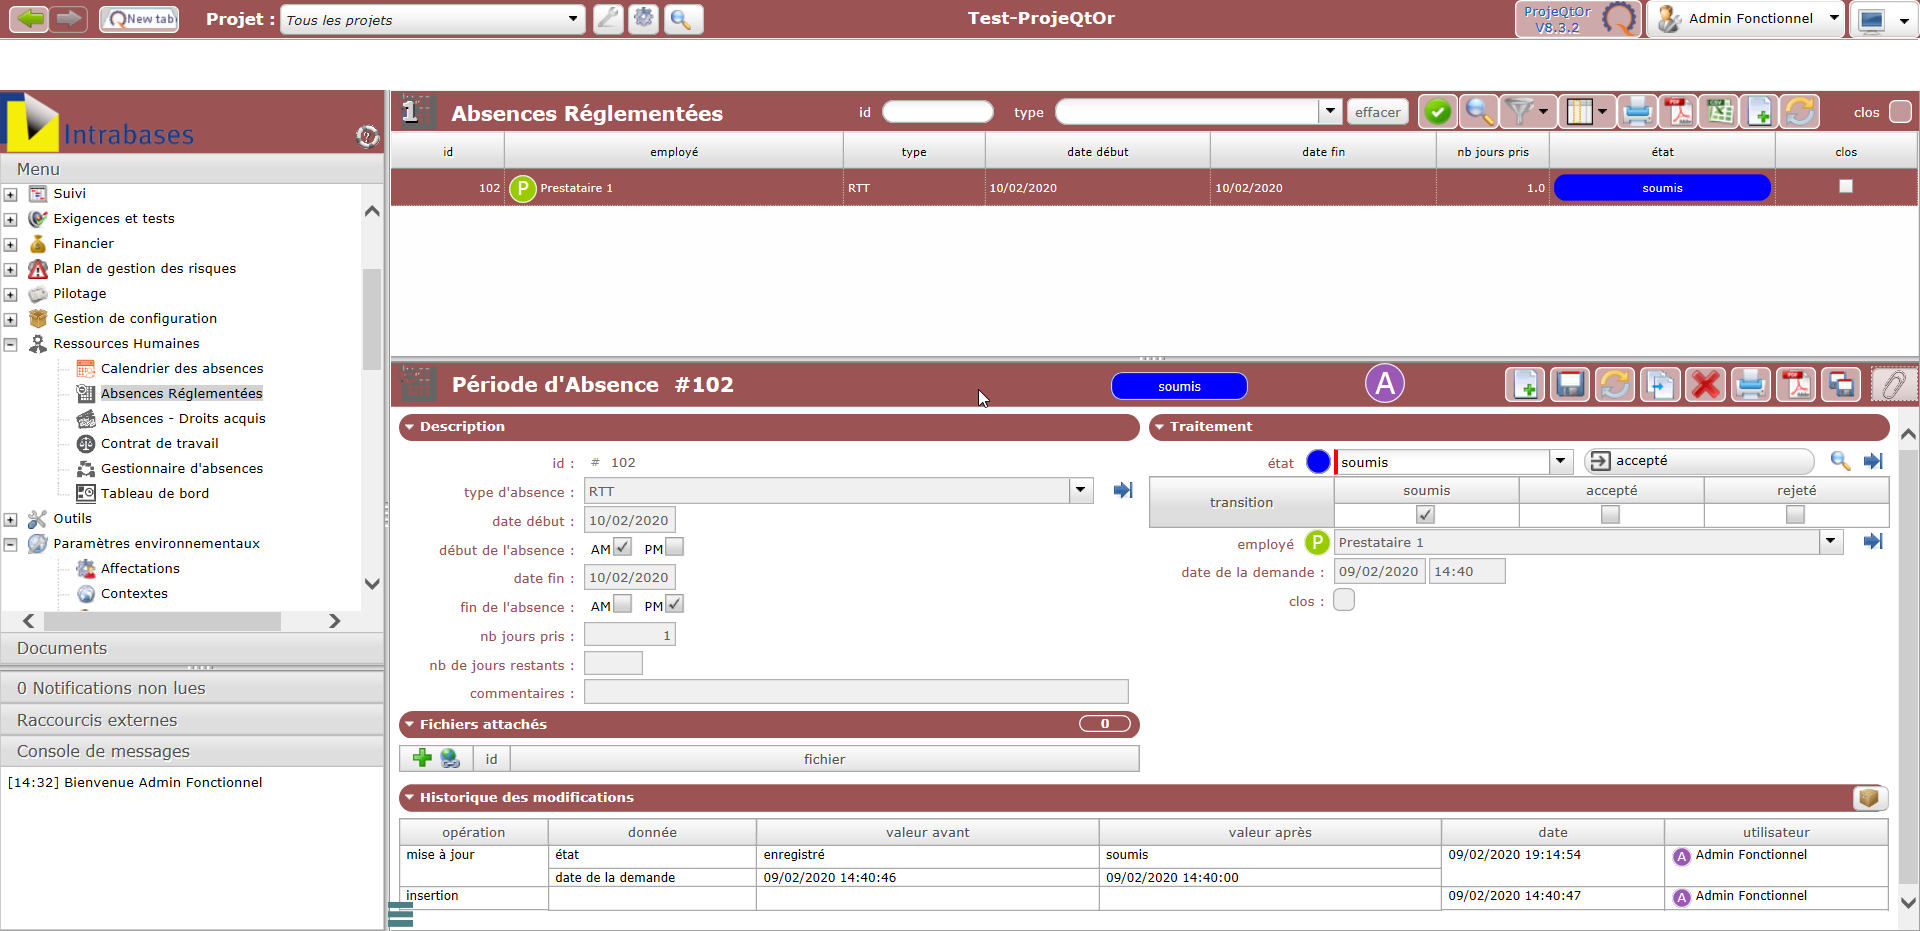1920x931 pixels.
Task: Click the effacer button
Action: (1377, 112)
